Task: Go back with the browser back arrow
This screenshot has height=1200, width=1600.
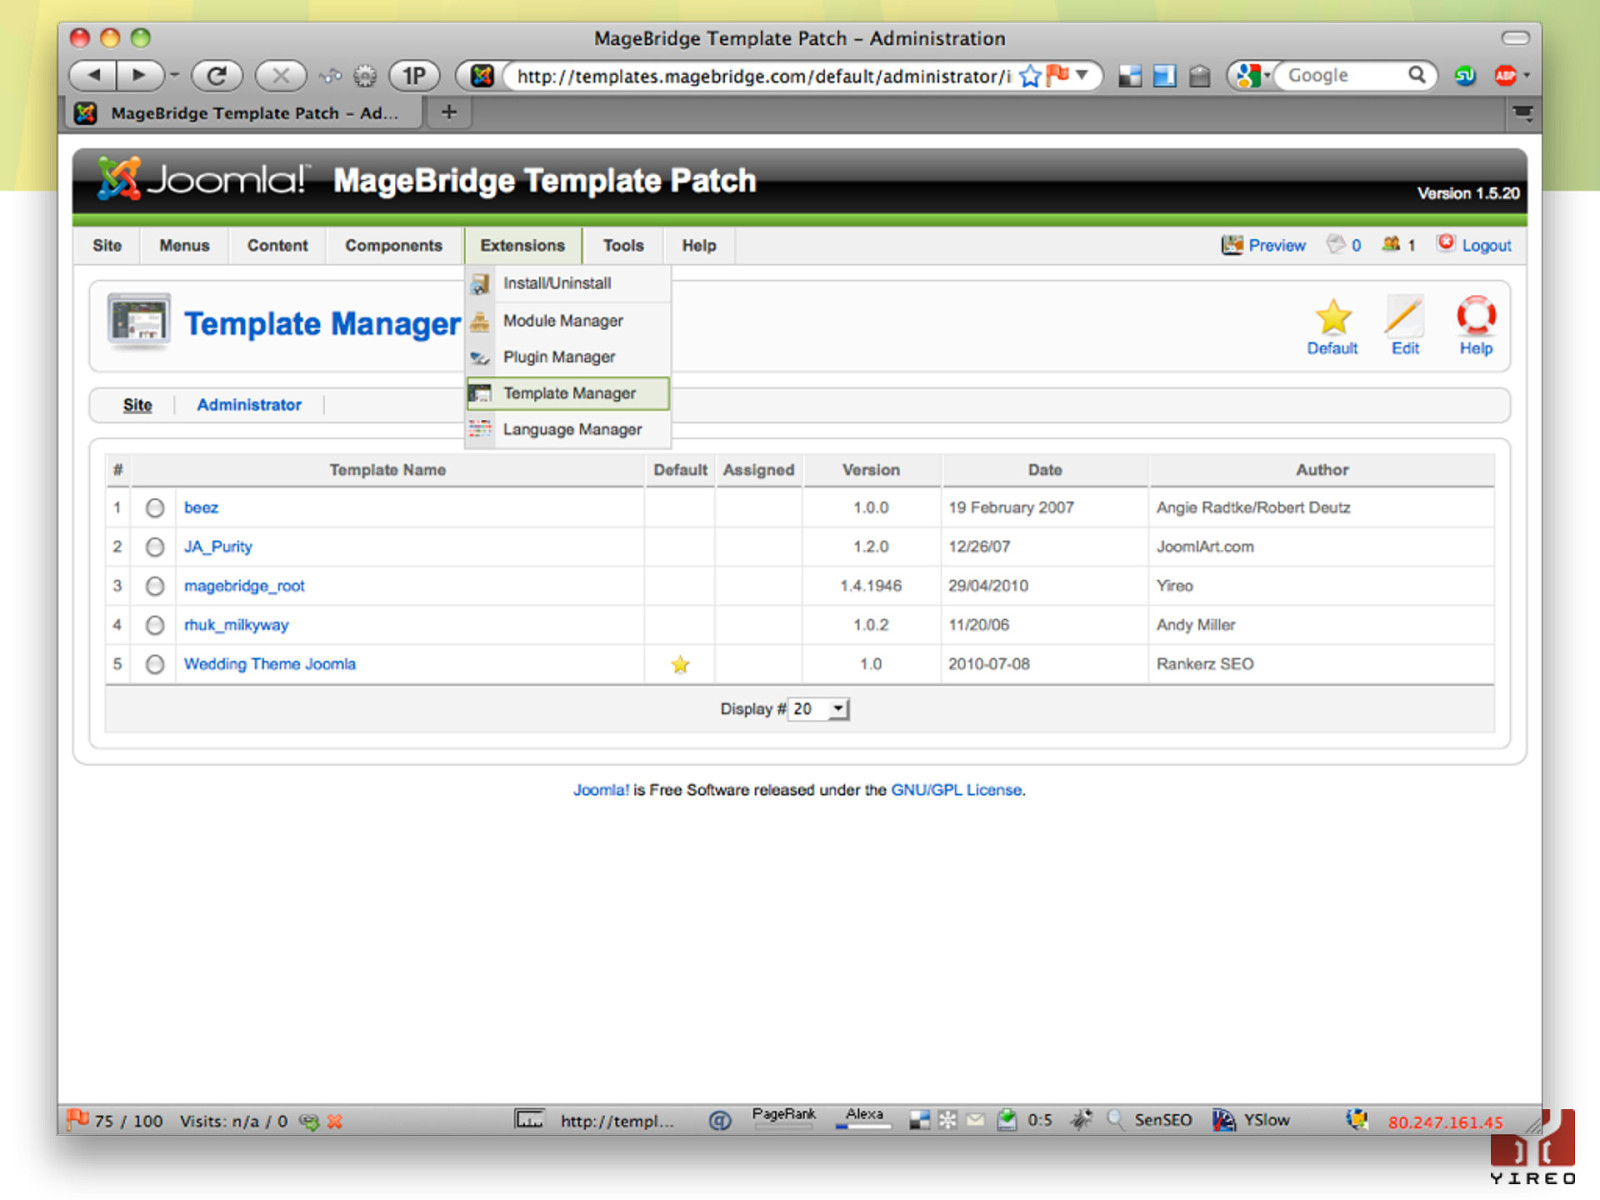Action: point(93,75)
